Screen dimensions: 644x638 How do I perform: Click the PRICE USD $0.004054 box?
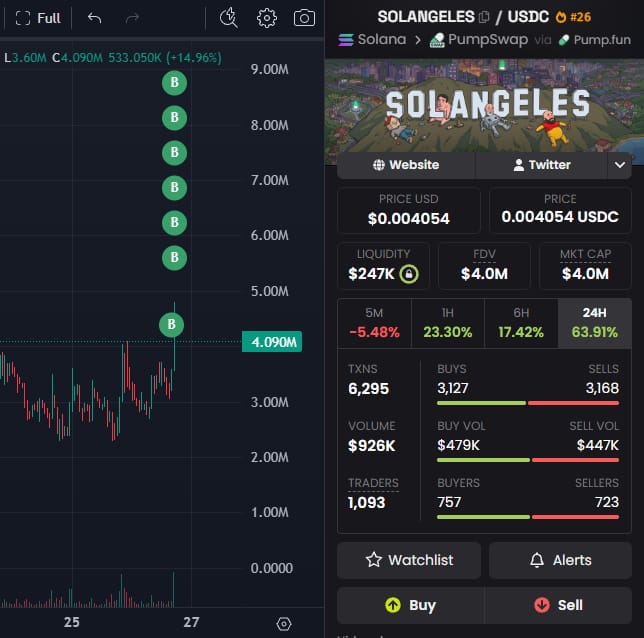pos(409,210)
